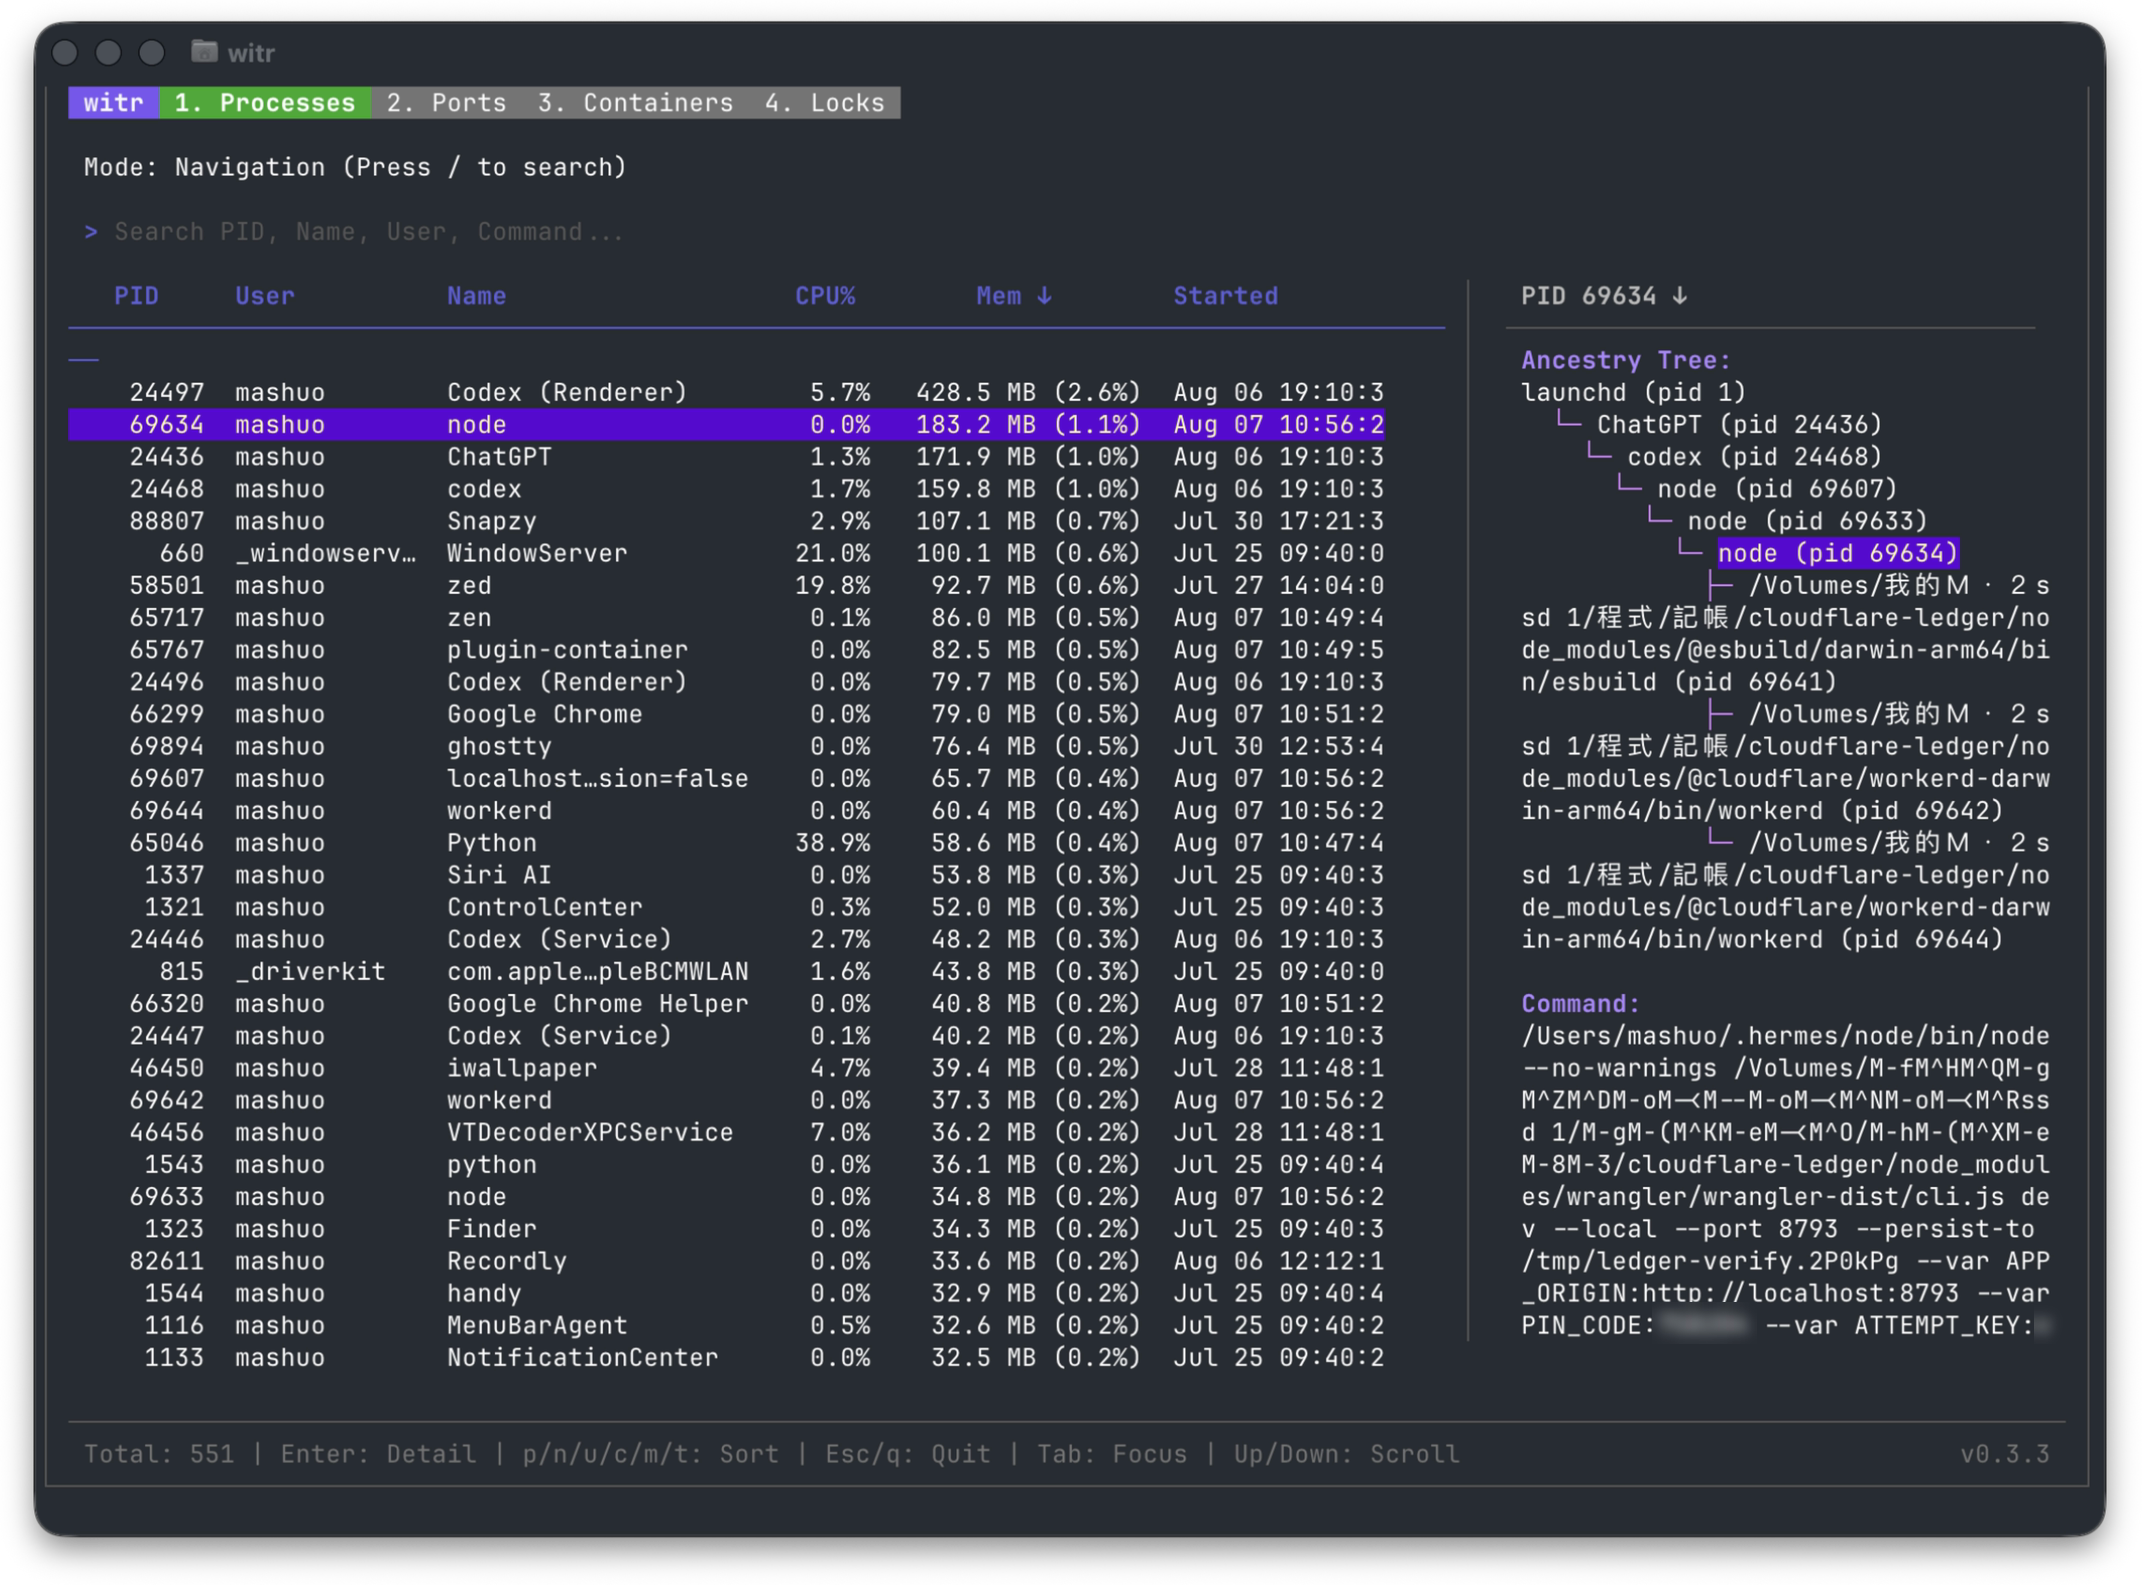
Task: Click the Mode: Navigation status line
Action: tap(355, 167)
